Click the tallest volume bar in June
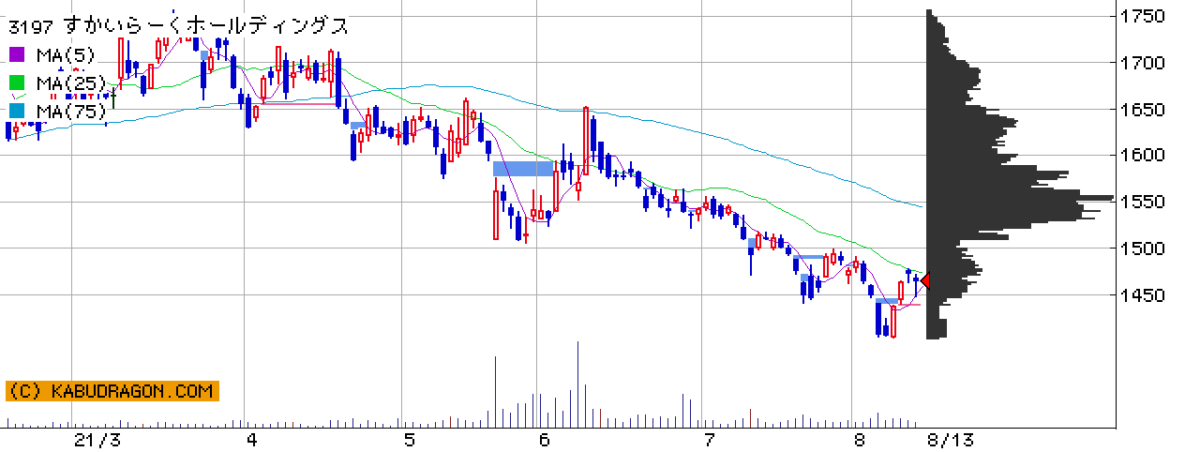1200x452 pixels. [x=578, y=384]
